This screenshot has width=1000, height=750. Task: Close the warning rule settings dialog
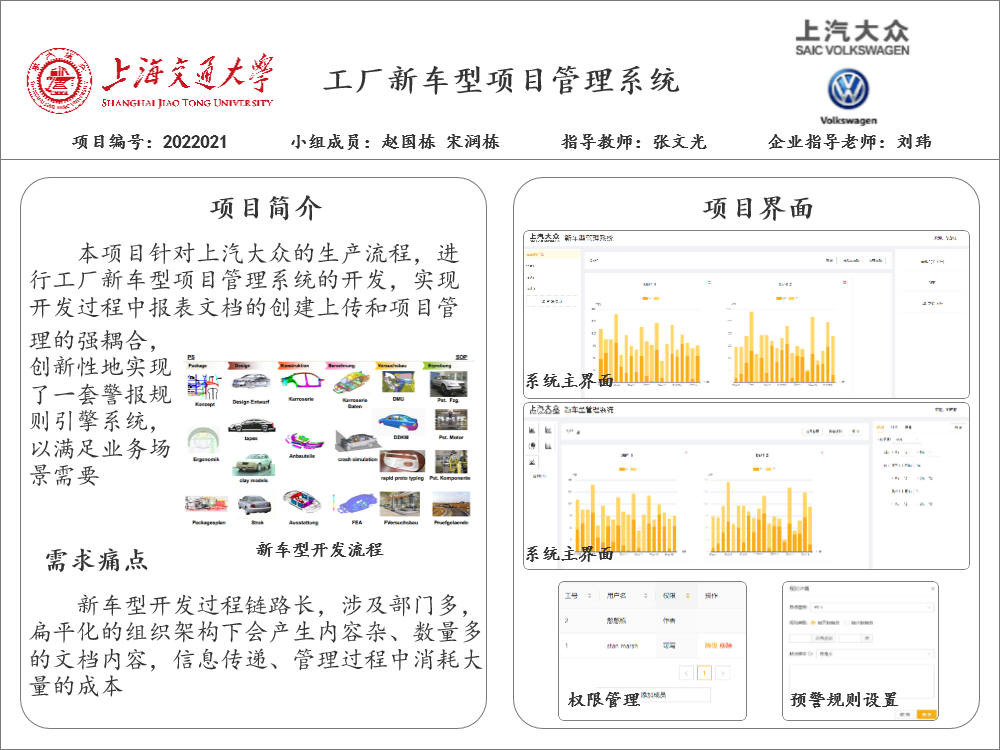click(931, 589)
